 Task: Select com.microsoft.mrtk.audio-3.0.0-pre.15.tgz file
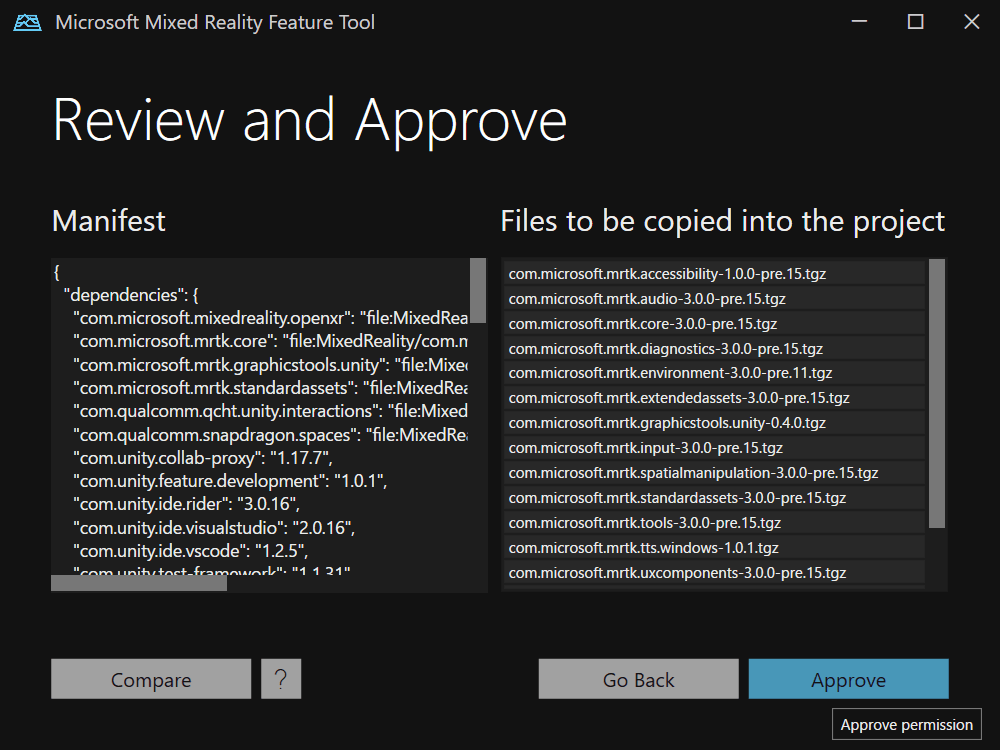coord(714,298)
